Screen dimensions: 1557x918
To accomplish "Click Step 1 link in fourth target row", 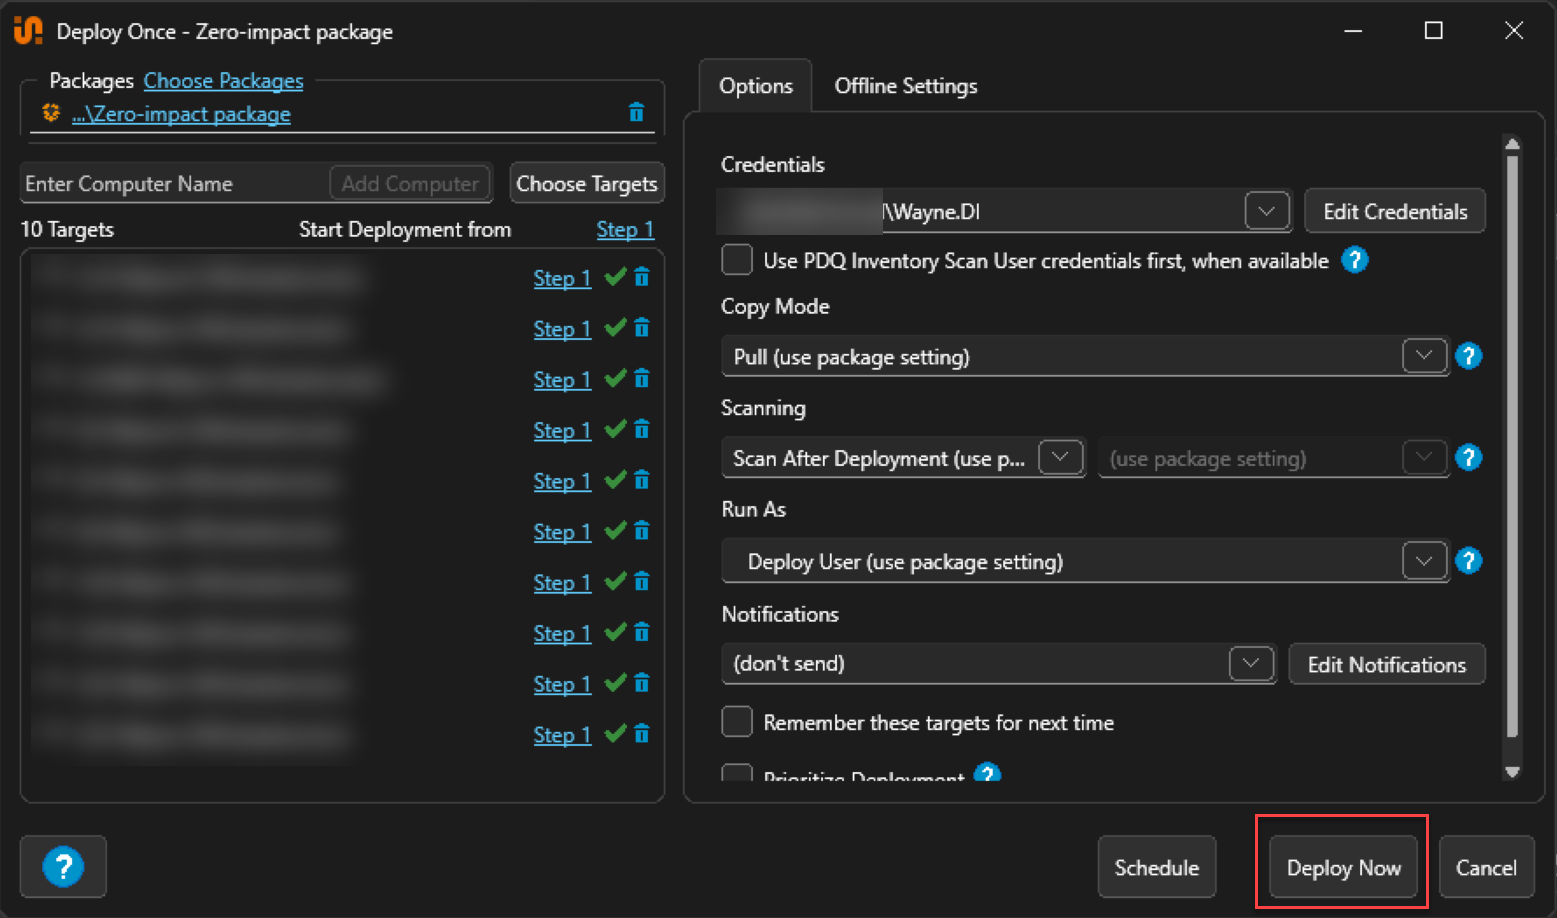I will pyautogui.click(x=562, y=430).
